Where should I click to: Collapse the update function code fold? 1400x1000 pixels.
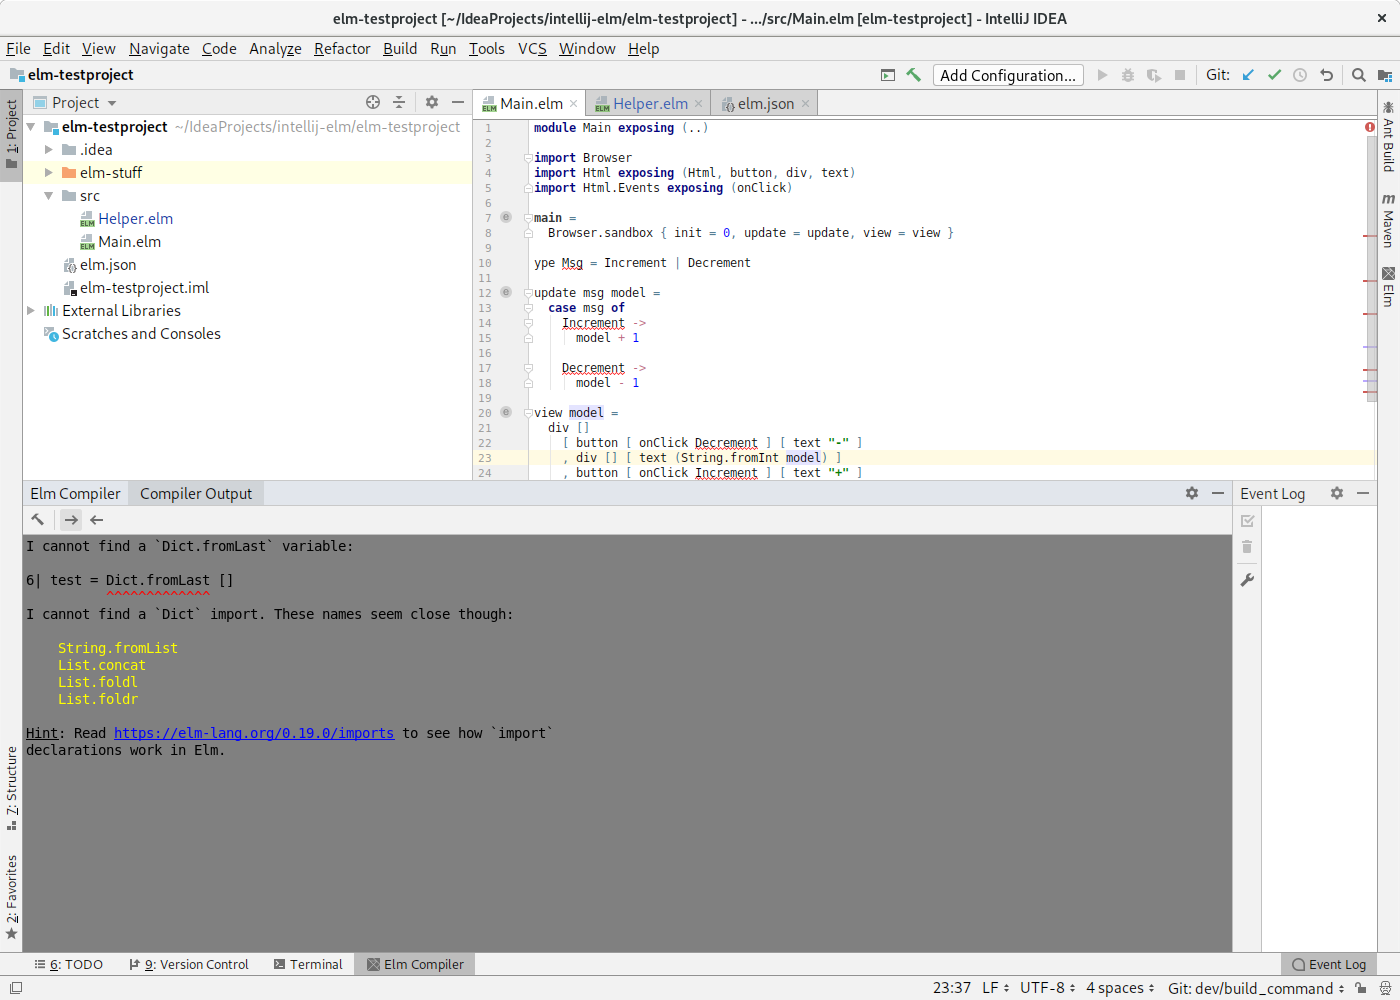tap(528, 293)
